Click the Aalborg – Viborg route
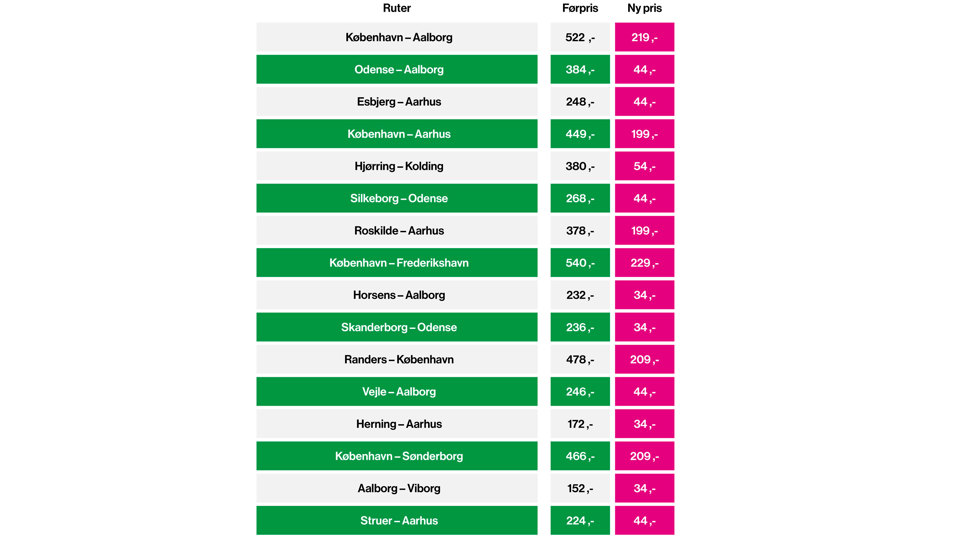 point(397,488)
